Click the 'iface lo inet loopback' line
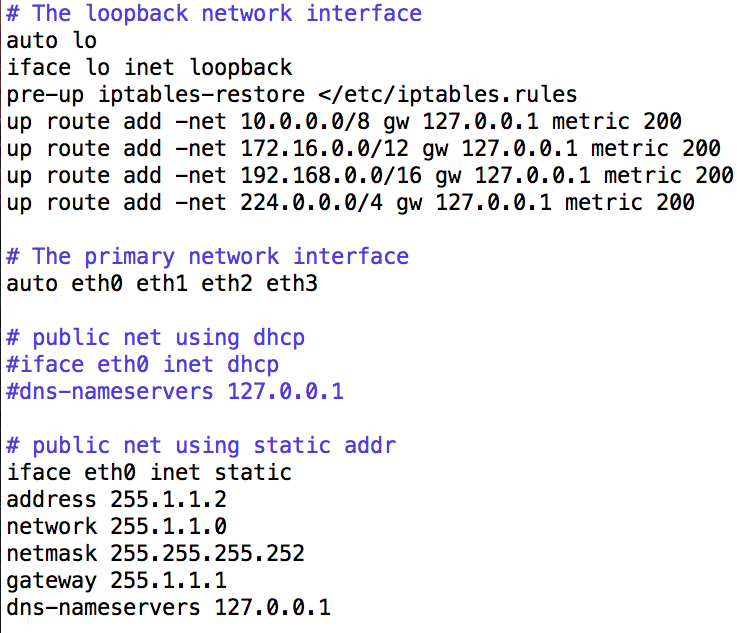The image size is (737, 633). (149, 67)
